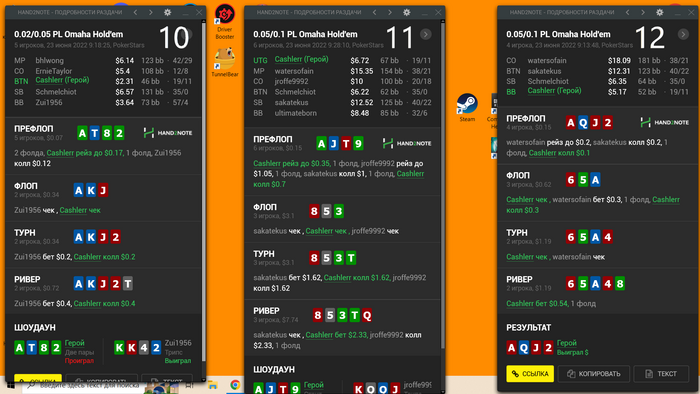Click next arrow in hand 12 window titlebar
The image size is (700, 394).
click(643, 12)
